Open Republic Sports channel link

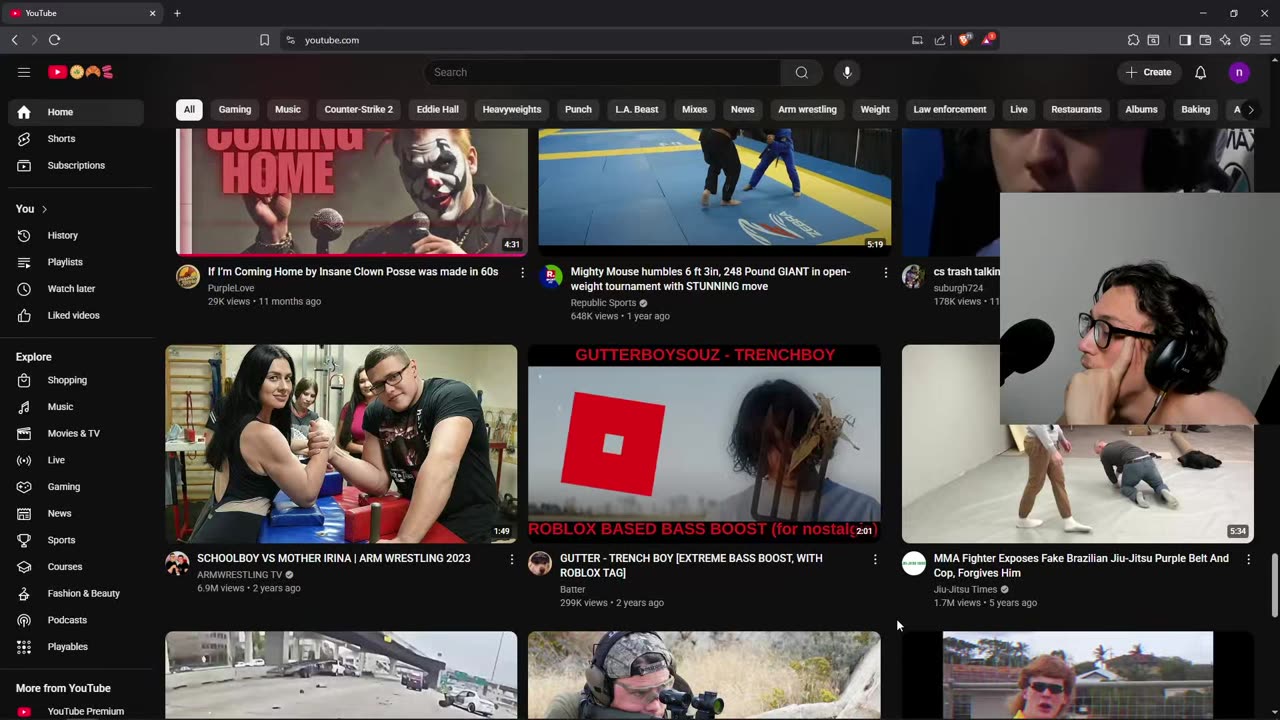tap(603, 303)
